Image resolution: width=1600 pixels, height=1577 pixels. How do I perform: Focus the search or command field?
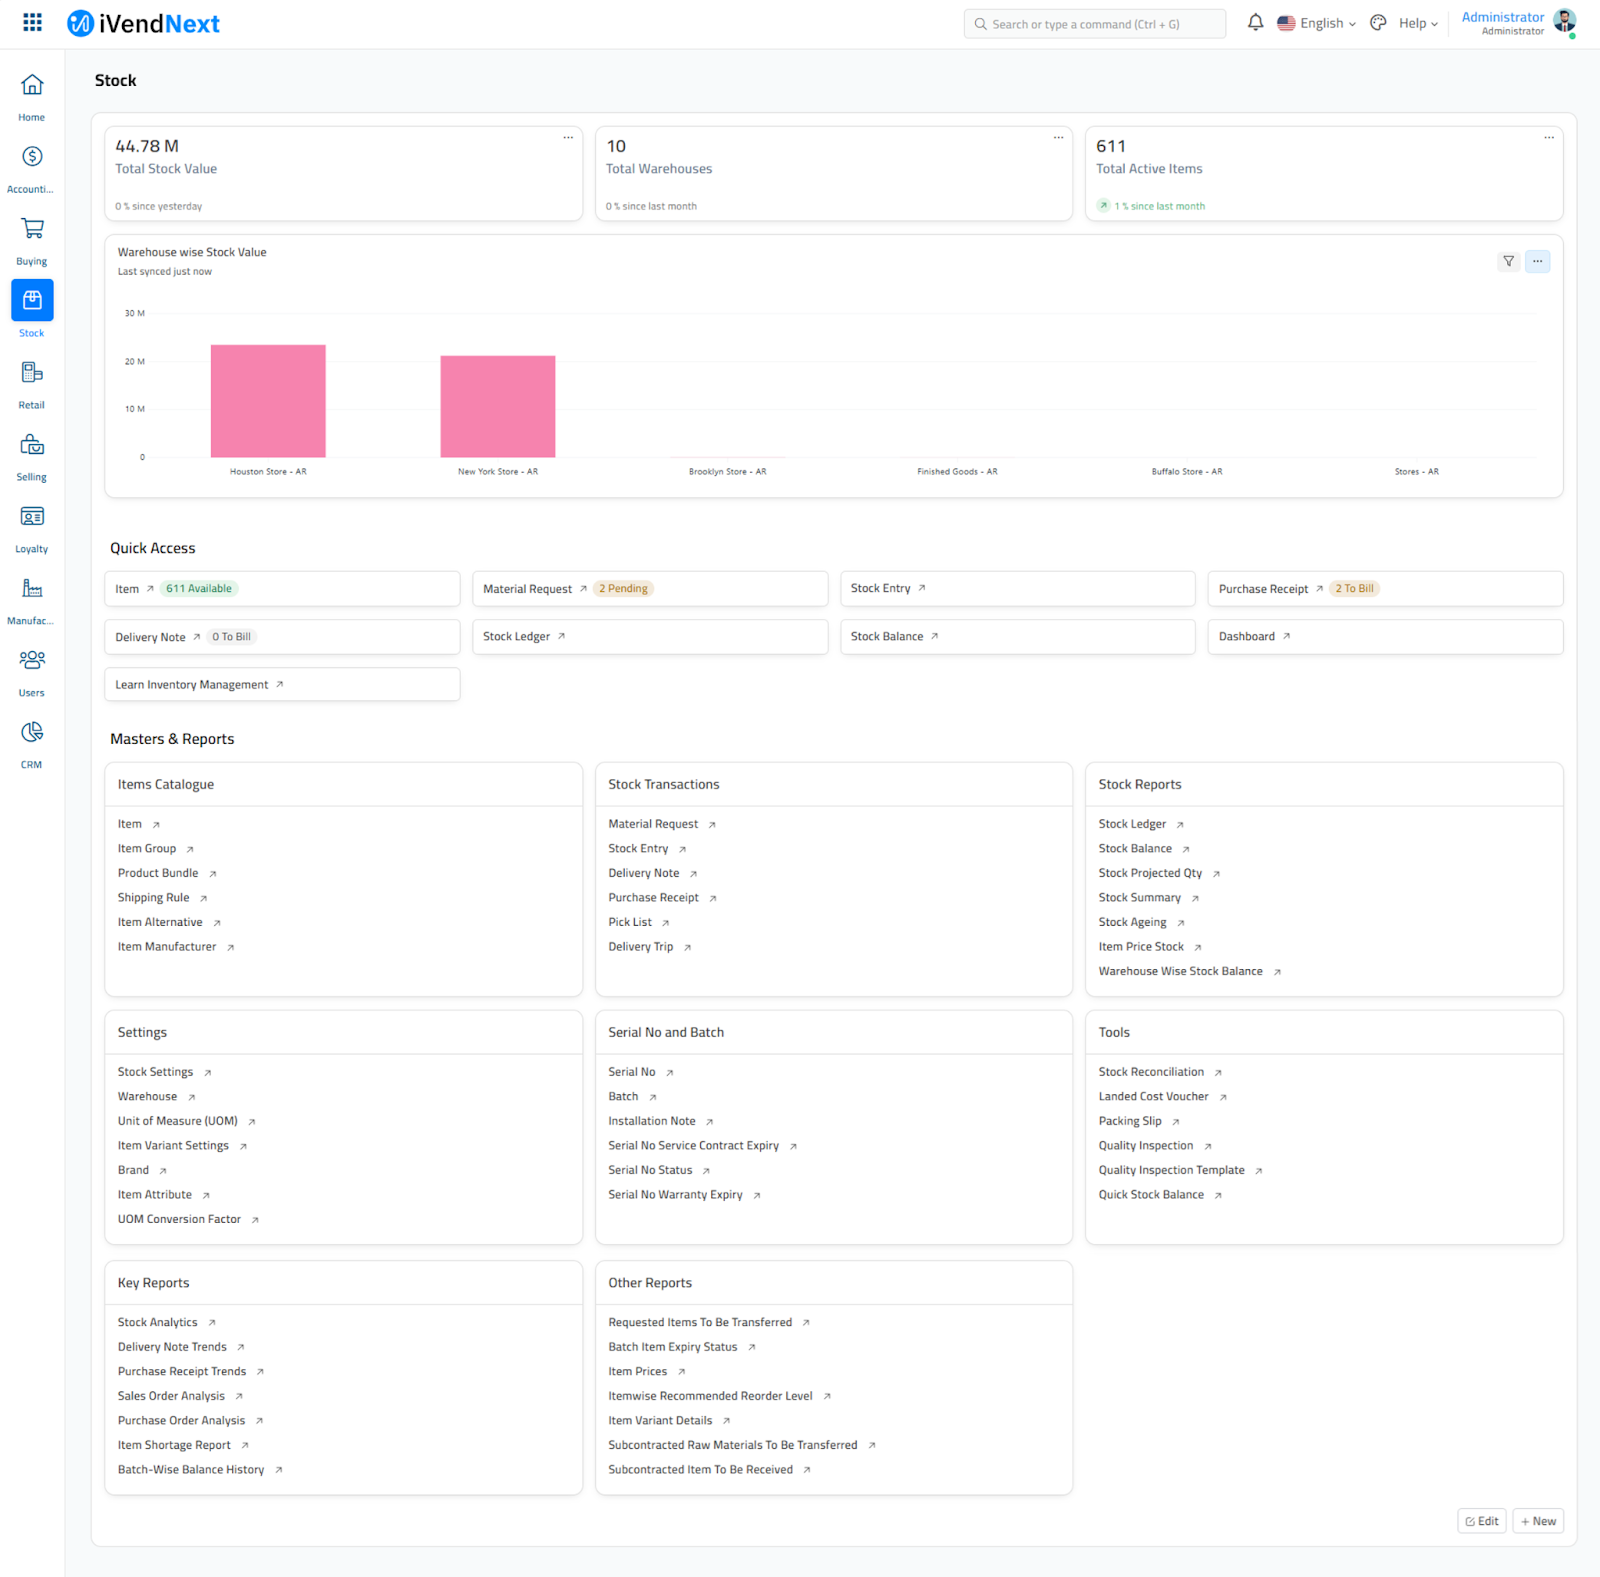click(1094, 24)
